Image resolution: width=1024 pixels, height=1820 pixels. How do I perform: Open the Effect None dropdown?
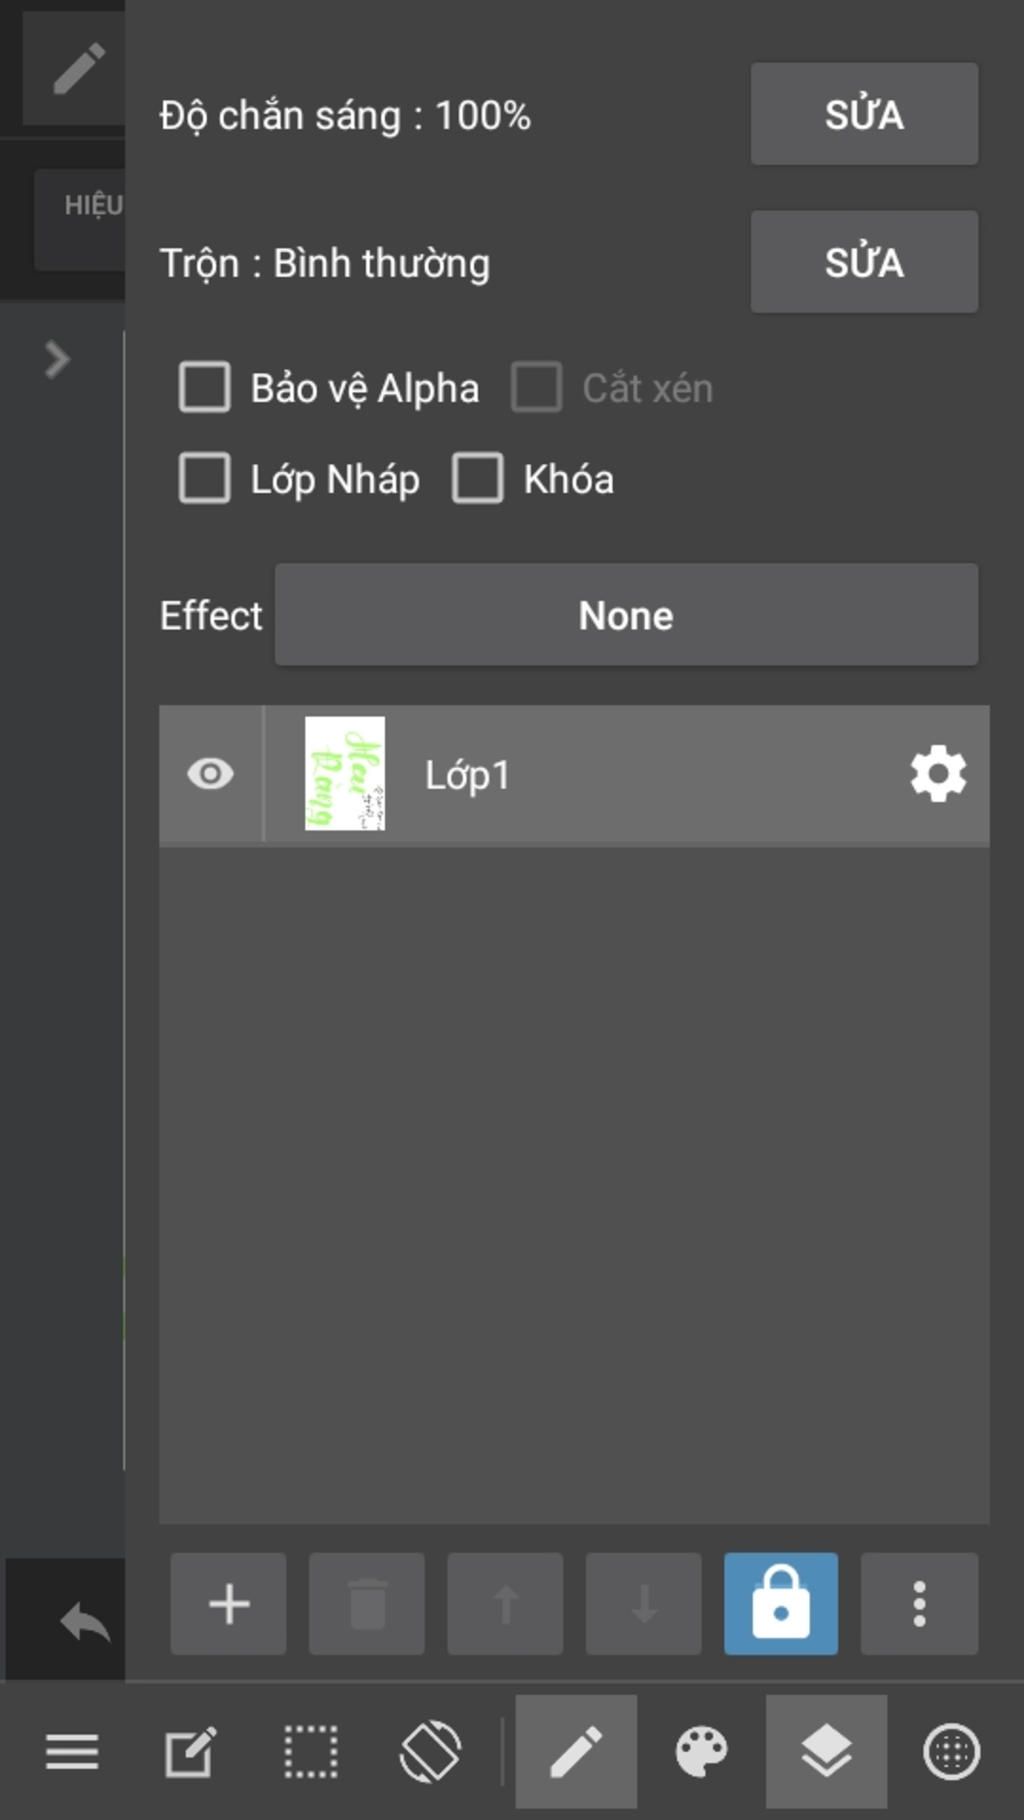[626, 615]
